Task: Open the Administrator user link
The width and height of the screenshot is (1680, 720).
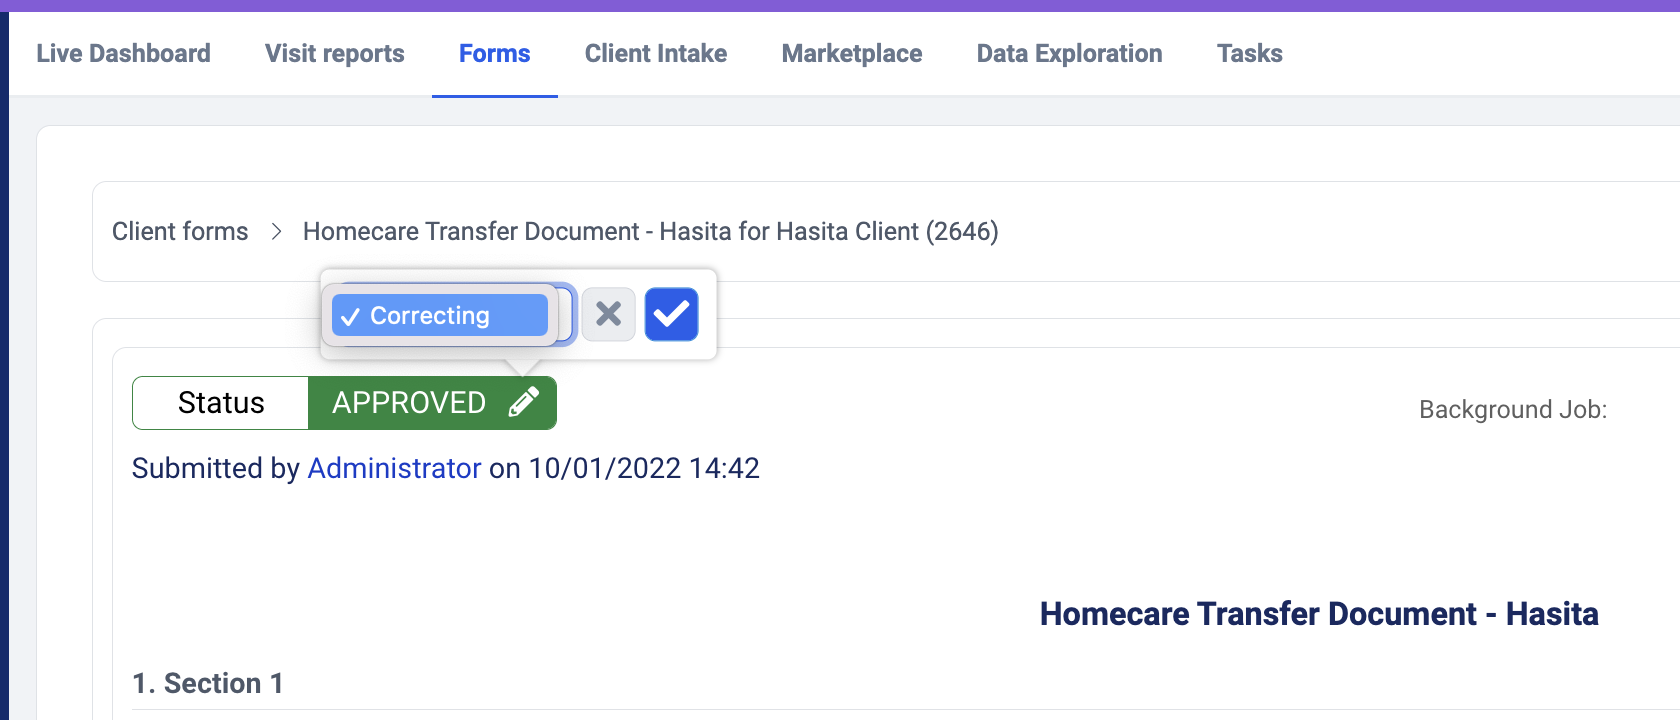Action: (394, 468)
